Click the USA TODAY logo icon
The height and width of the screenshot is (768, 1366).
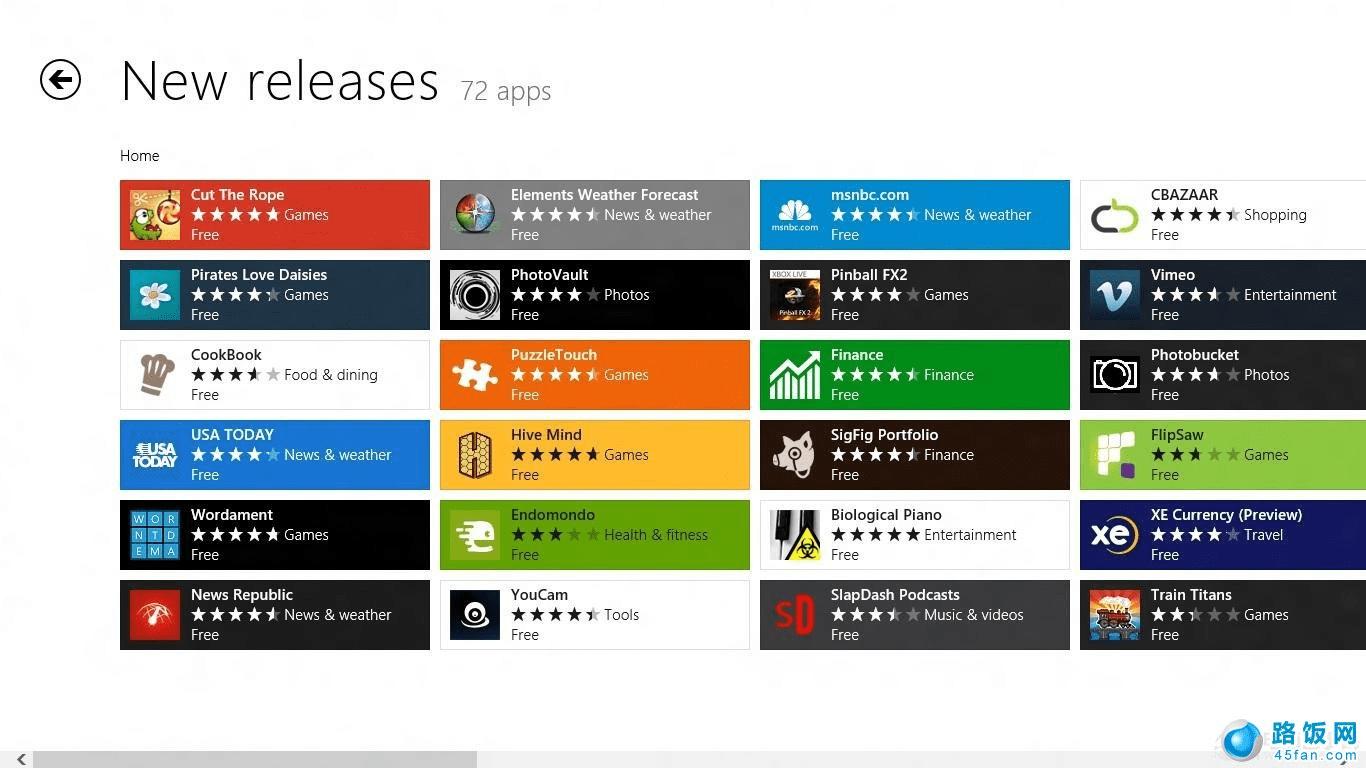pos(155,454)
